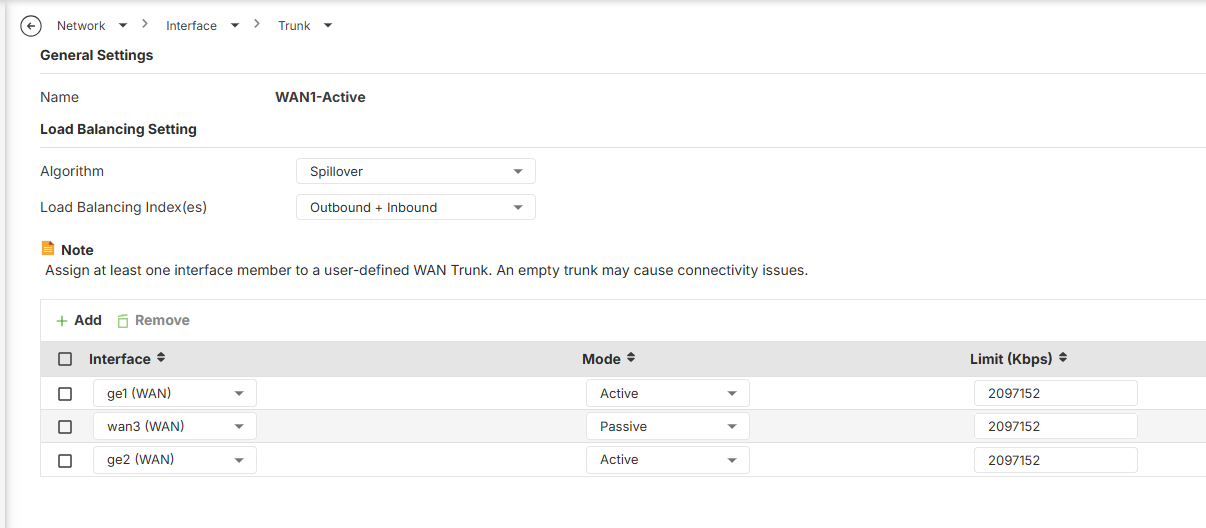Change the Passive mode dropdown

pyautogui.click(x=667, y=427)
